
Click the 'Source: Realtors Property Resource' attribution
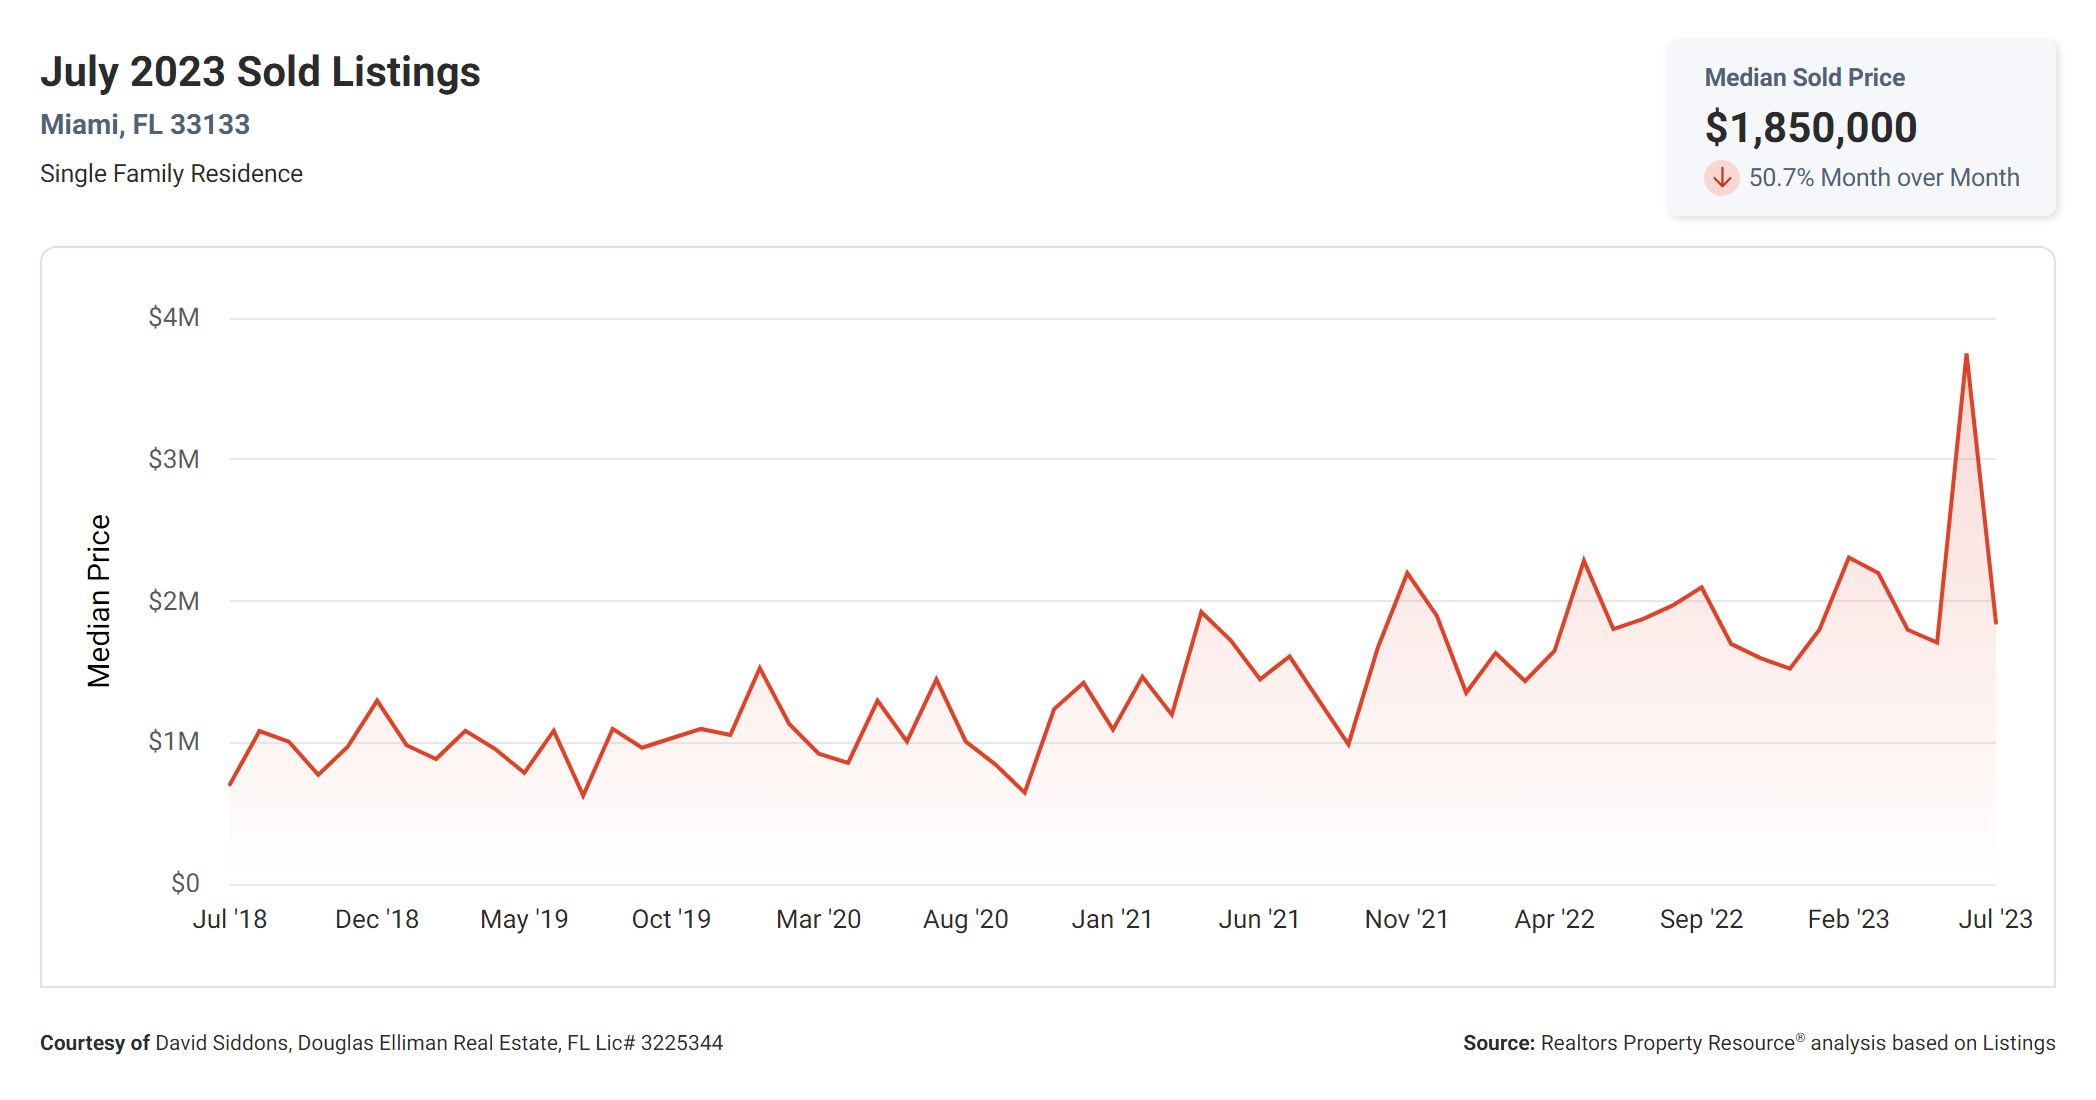pos(1759,1043)
